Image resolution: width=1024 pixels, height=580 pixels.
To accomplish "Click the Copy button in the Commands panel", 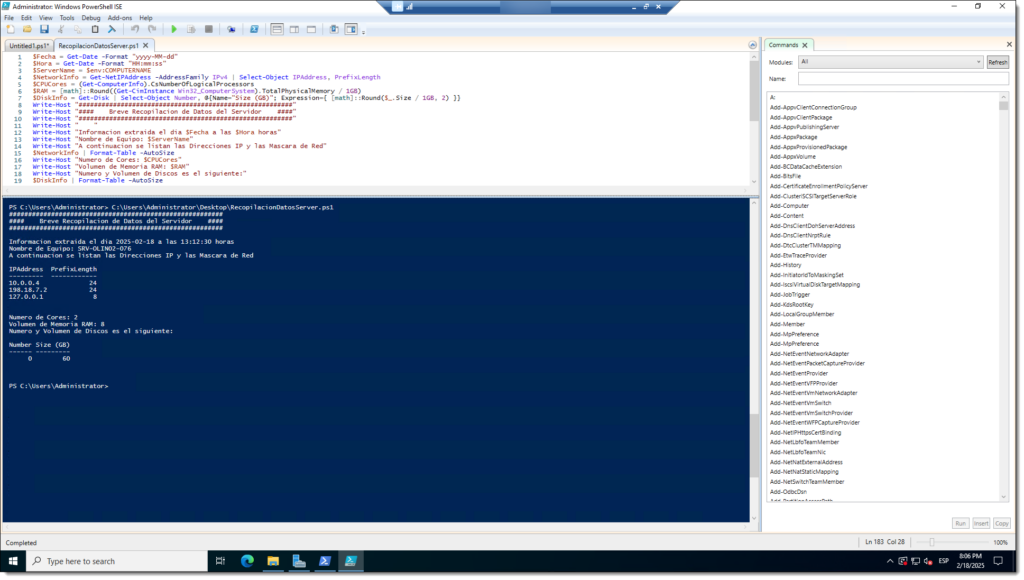I will (x=1002, y=523).
